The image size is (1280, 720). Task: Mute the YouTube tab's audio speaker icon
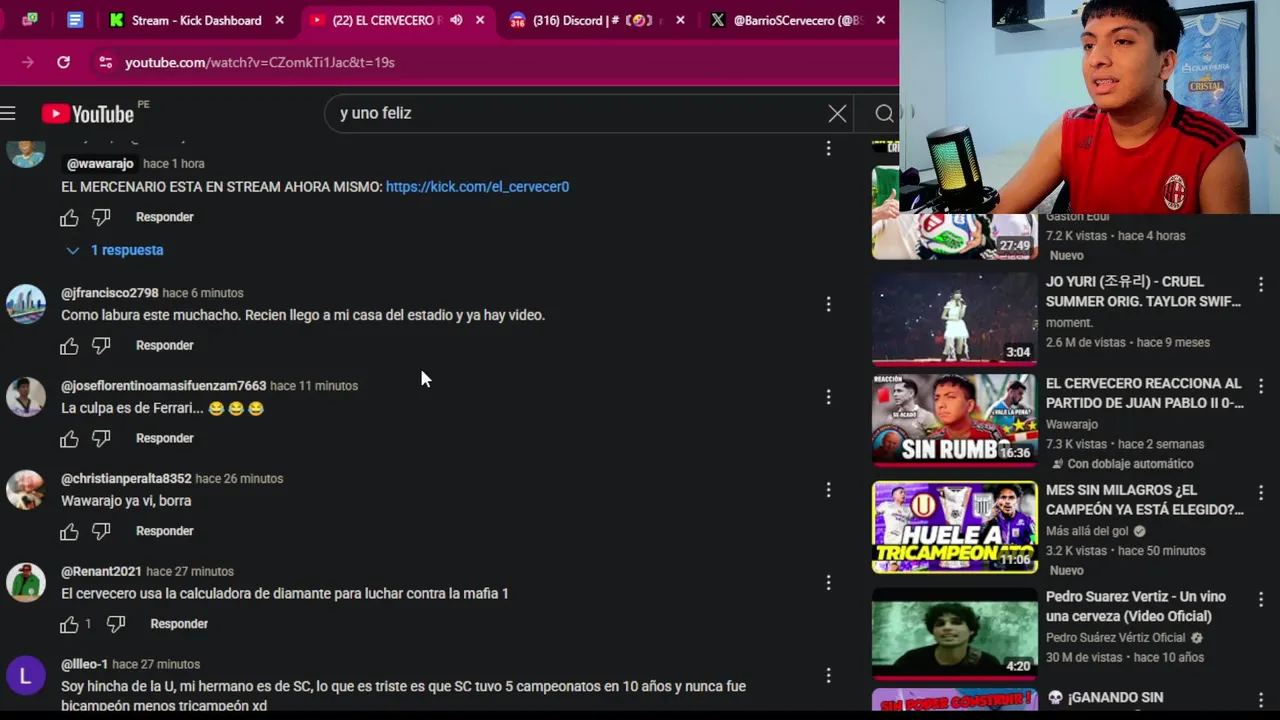coord(456,20)
